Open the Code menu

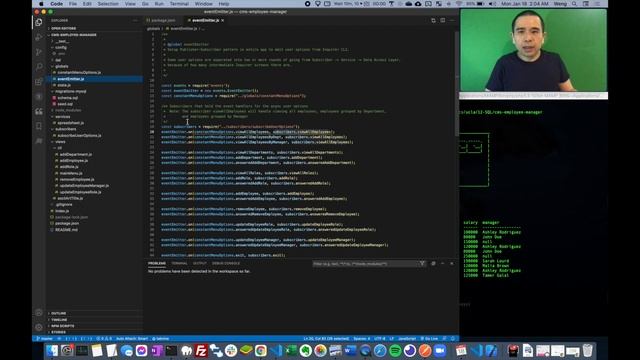click(56, 4)
